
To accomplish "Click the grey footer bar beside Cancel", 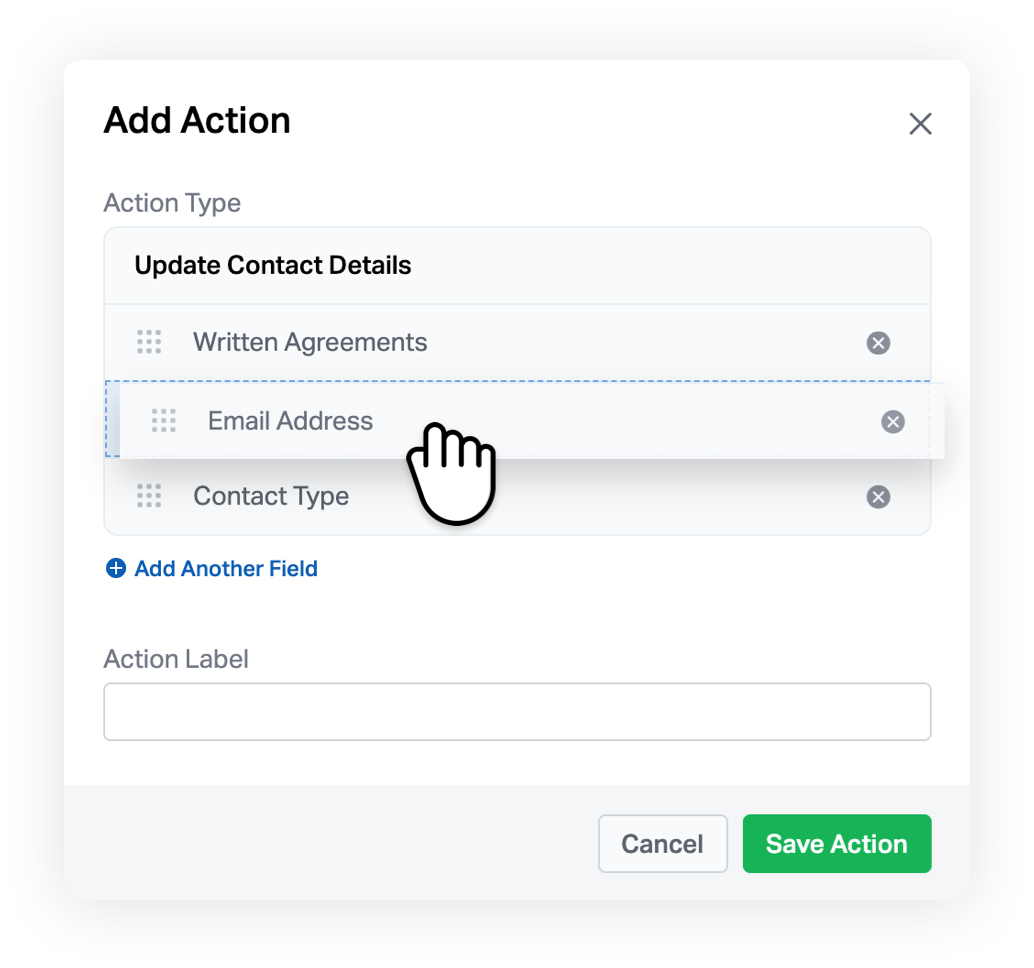I will point(330,843).
